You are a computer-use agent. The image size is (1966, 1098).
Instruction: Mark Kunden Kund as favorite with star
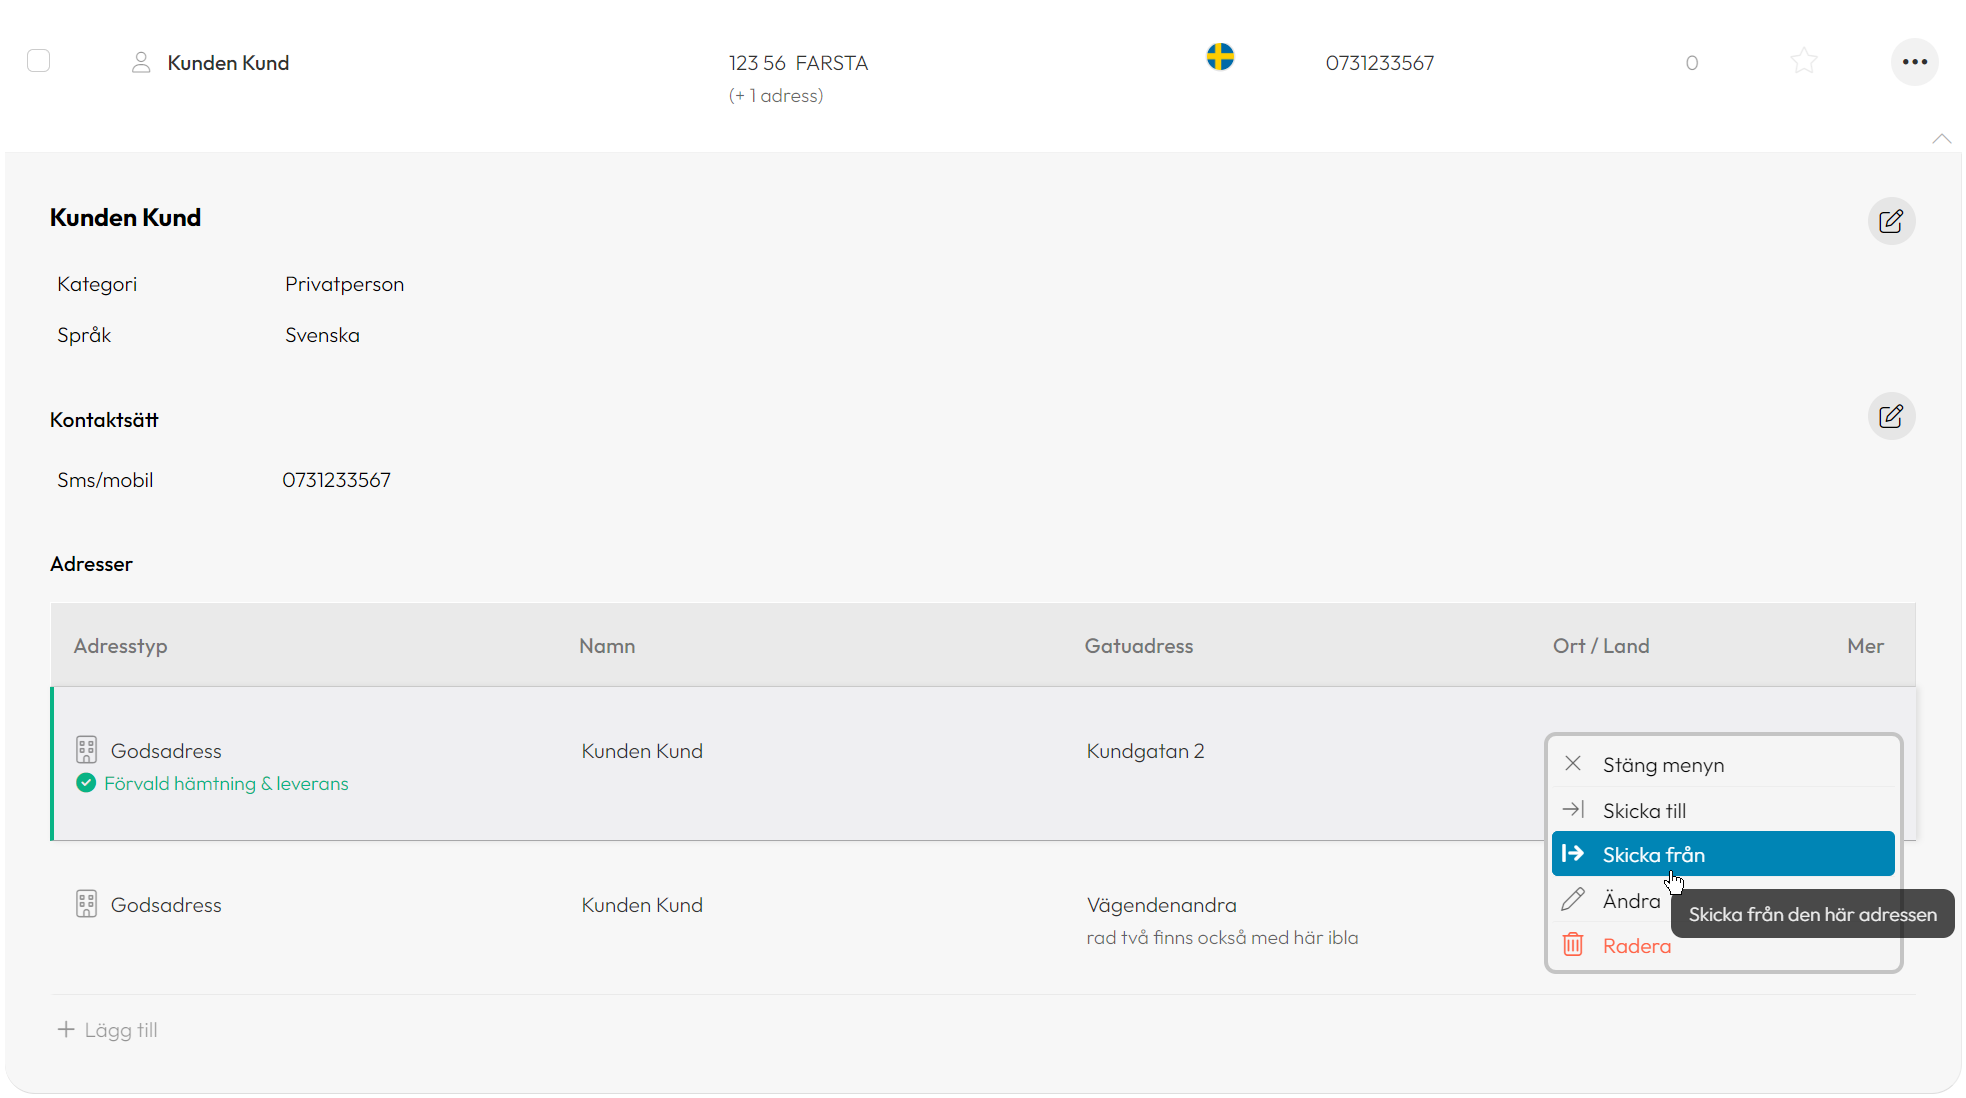pos(1804,62)
